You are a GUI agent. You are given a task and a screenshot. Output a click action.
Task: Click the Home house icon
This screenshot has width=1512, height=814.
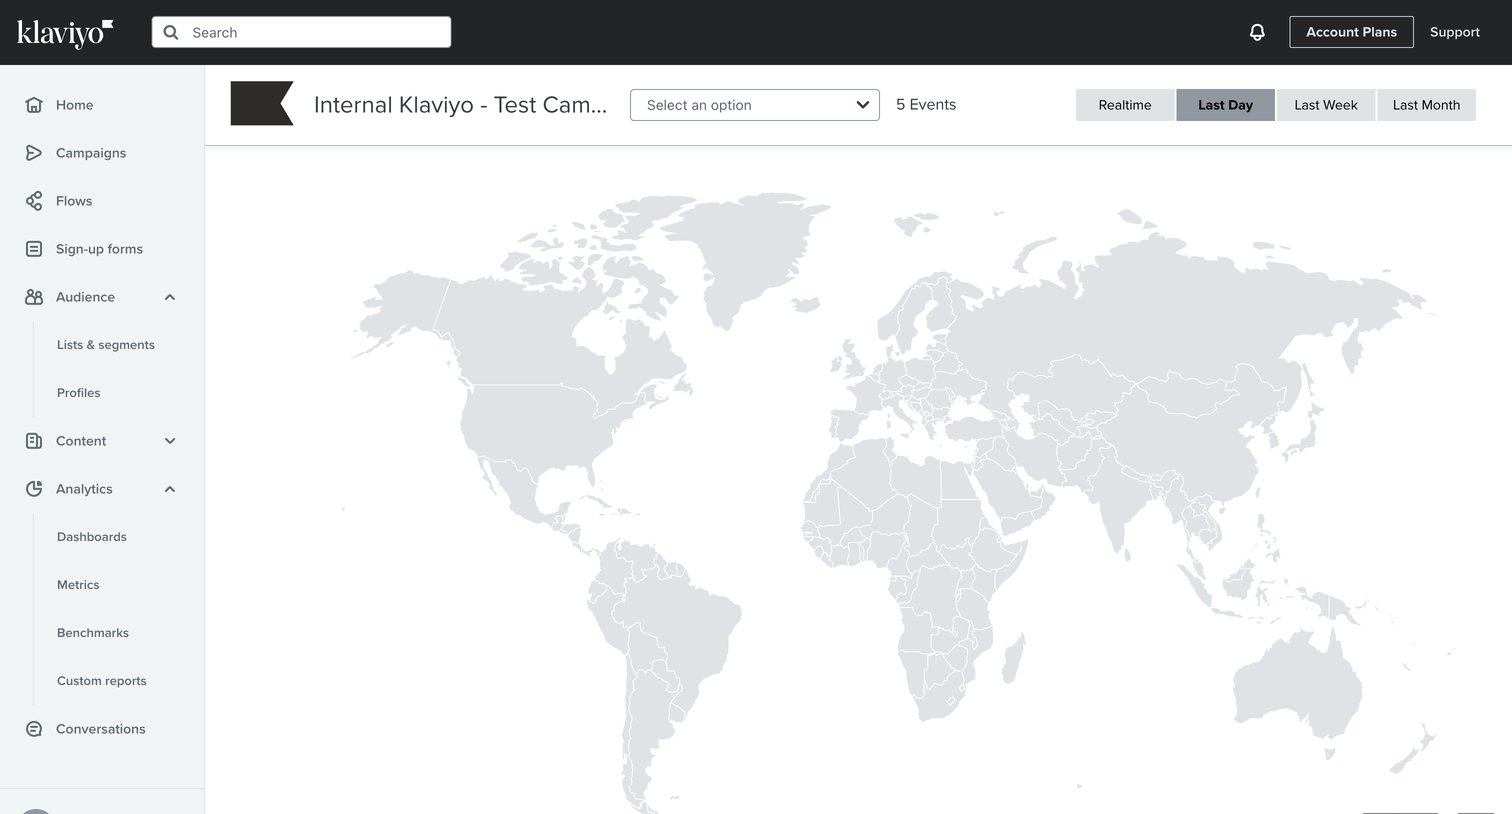tap(34, 105)
